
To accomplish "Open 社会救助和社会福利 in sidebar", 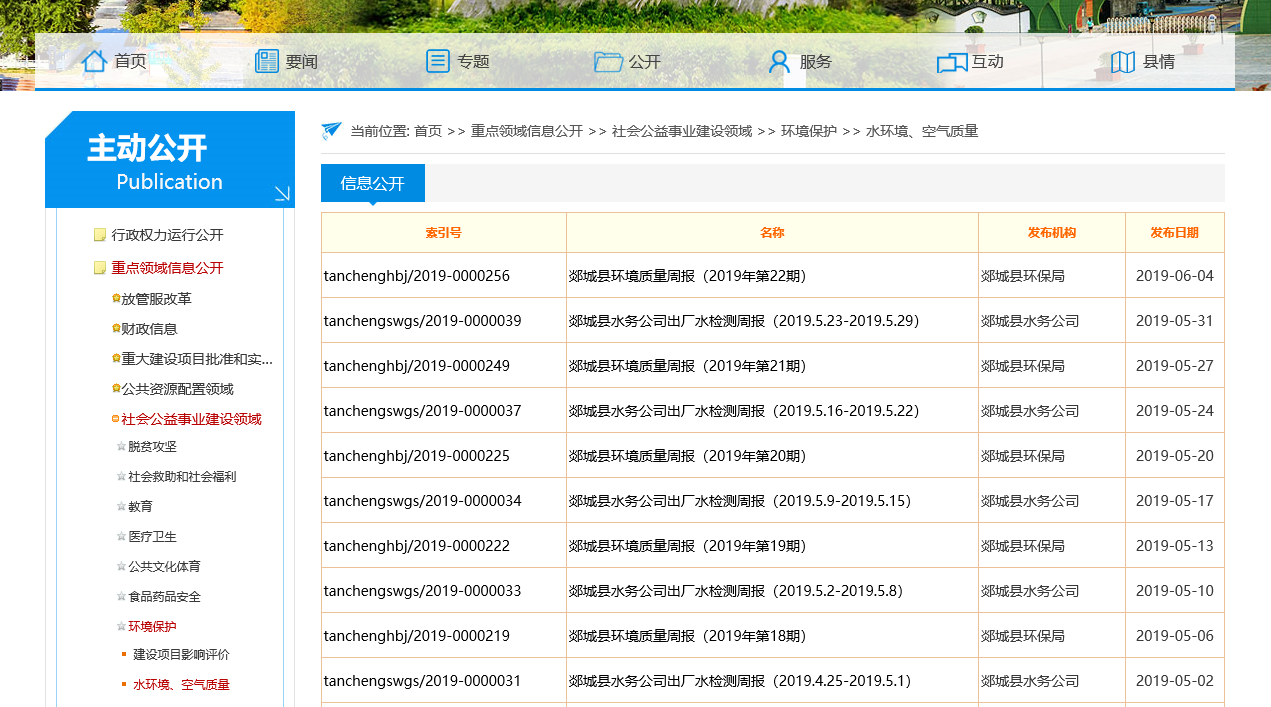I will point(182,477).
